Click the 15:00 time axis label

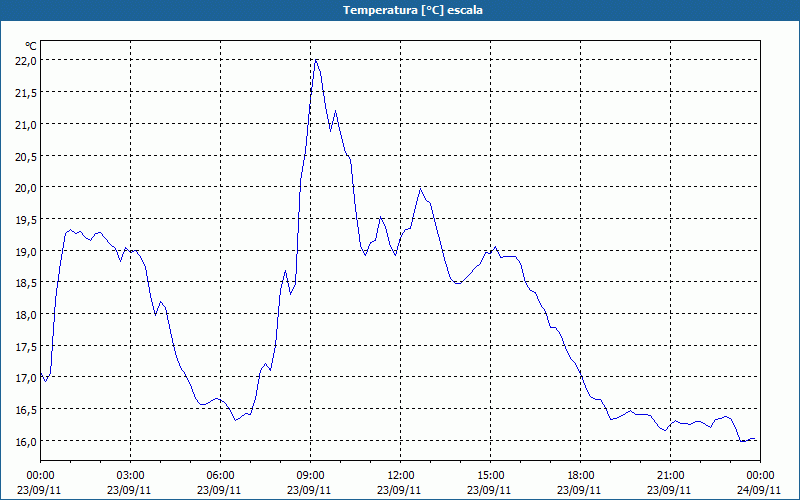click(x=490, y=476)
